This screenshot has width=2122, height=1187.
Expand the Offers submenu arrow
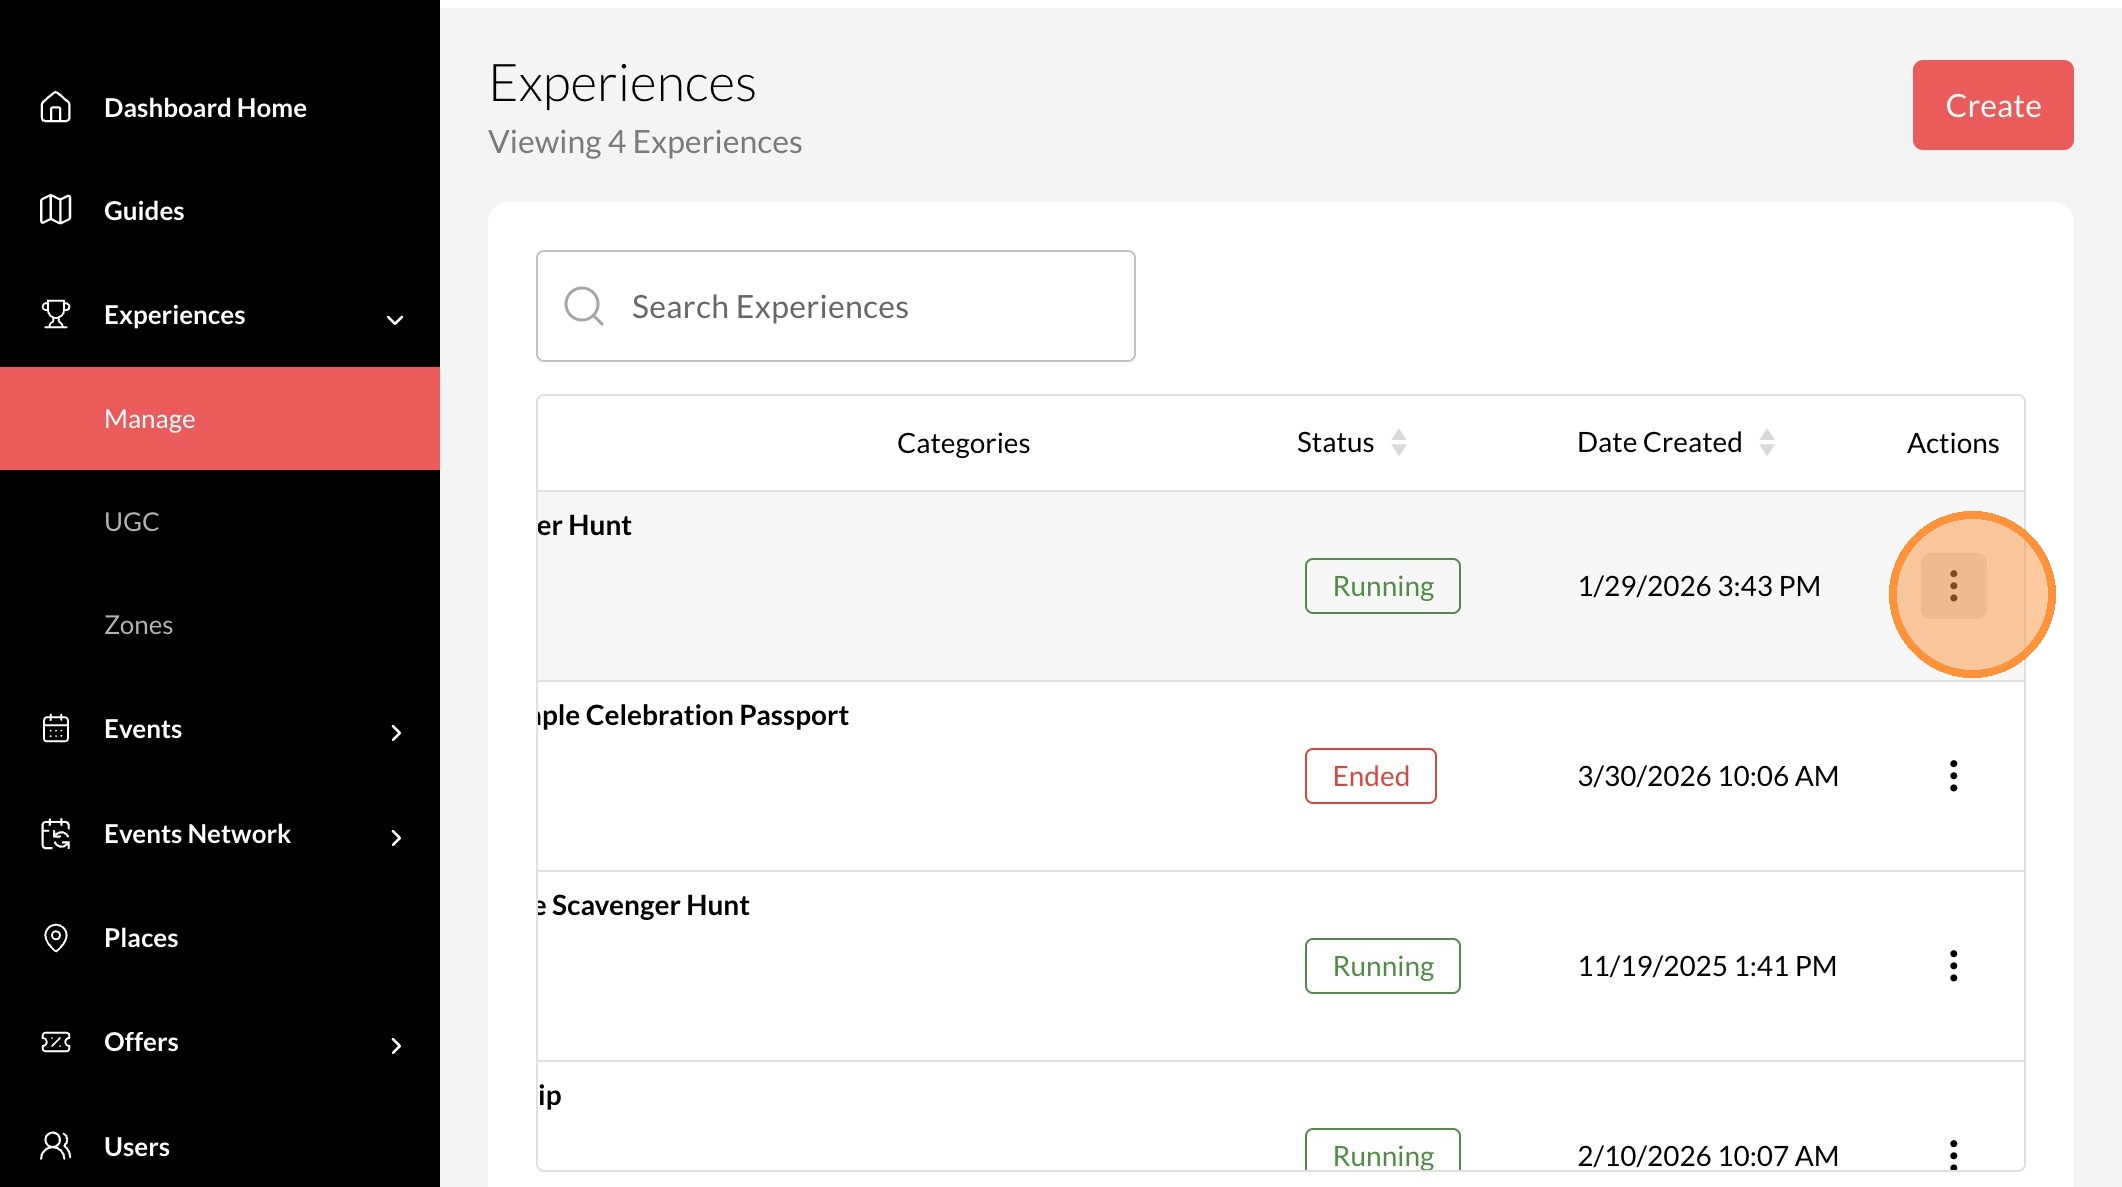396,1046
